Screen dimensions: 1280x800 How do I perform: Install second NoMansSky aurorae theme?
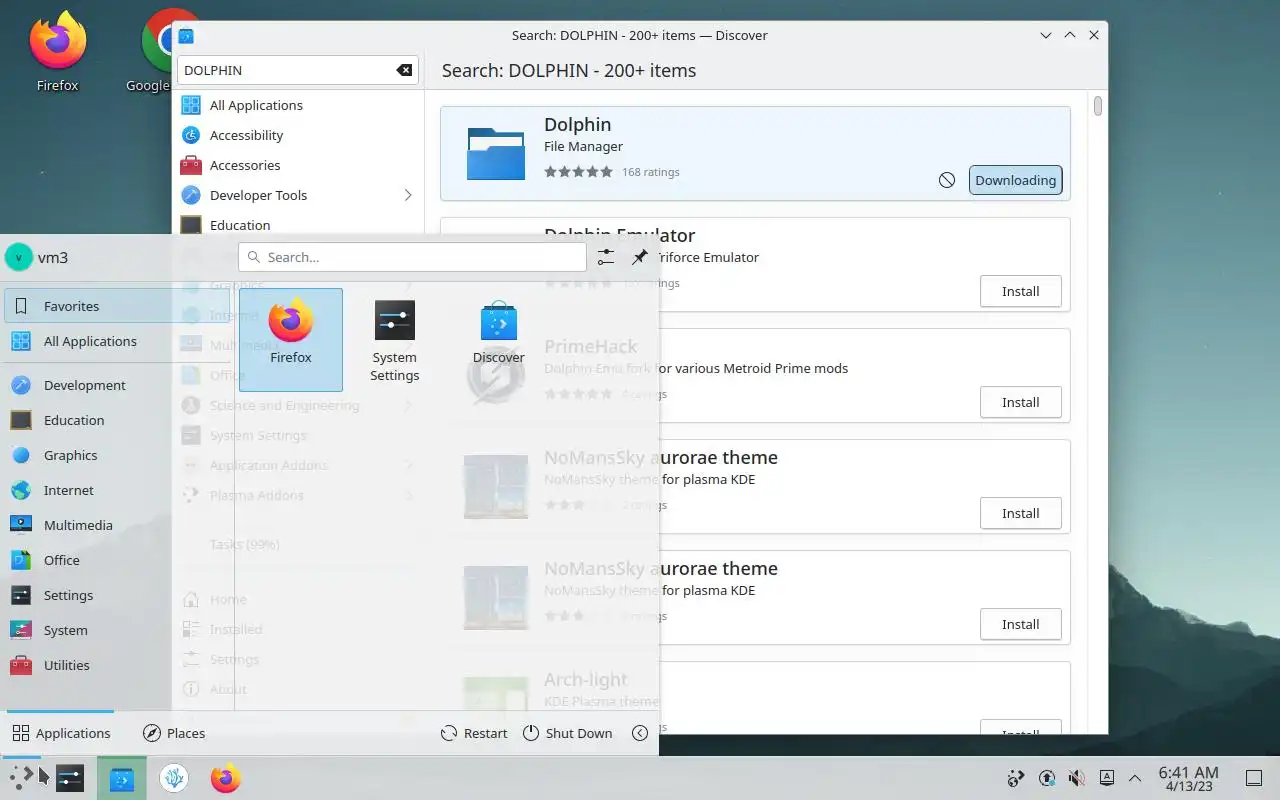coord(1020,624)
